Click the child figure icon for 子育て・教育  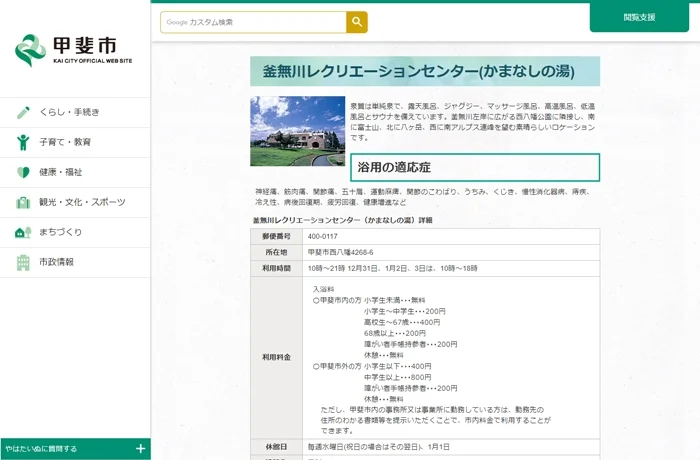point(23,142)
